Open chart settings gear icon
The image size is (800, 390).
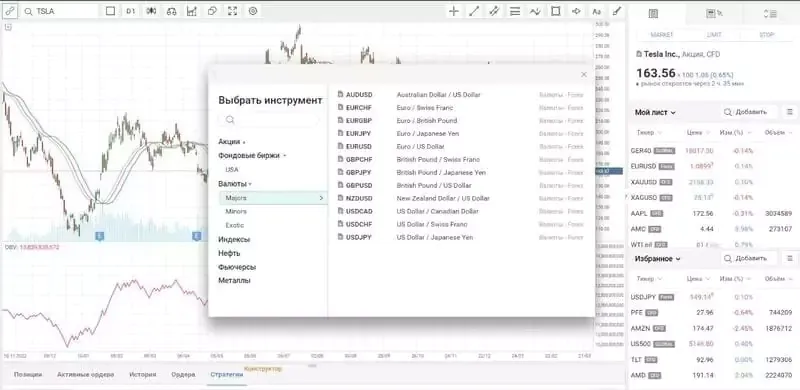(x=253, y=11)
